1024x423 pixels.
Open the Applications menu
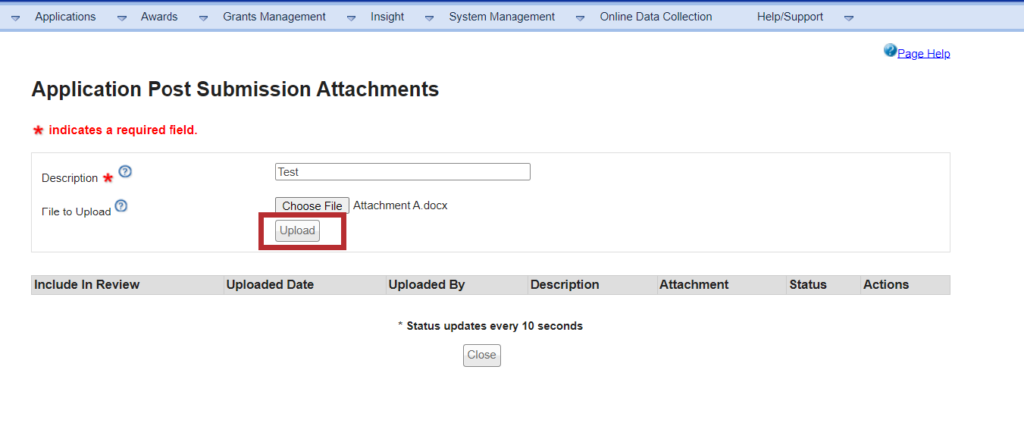pyautogui.click(x=65, y=17)
